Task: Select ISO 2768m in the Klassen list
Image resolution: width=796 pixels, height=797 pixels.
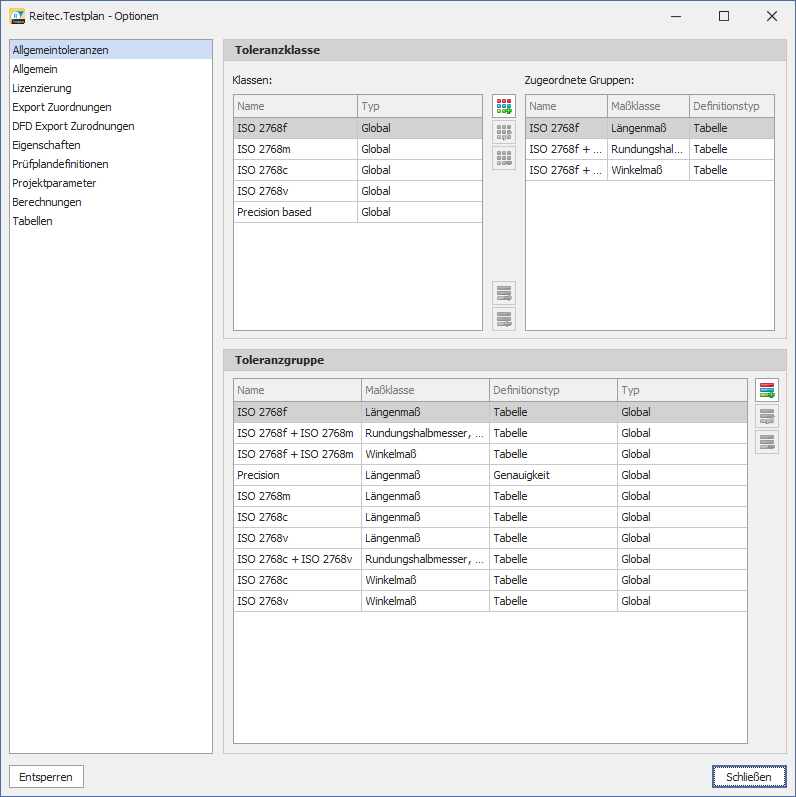Action: click(295, 149)
